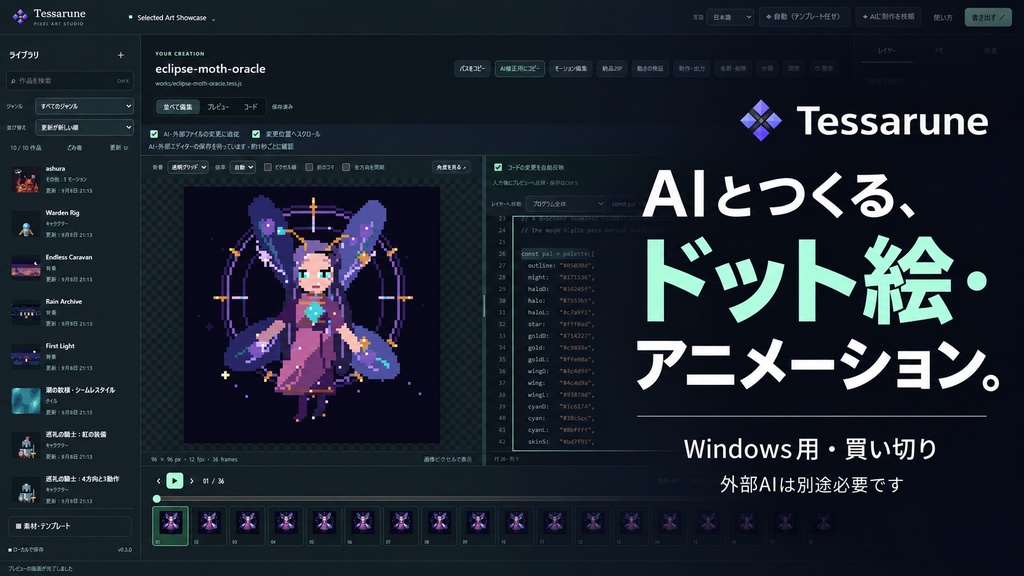Click the パスをコピー button
Image resolution: width=1024 pixels, height=576 pixels.
click(x=472, y=69)
